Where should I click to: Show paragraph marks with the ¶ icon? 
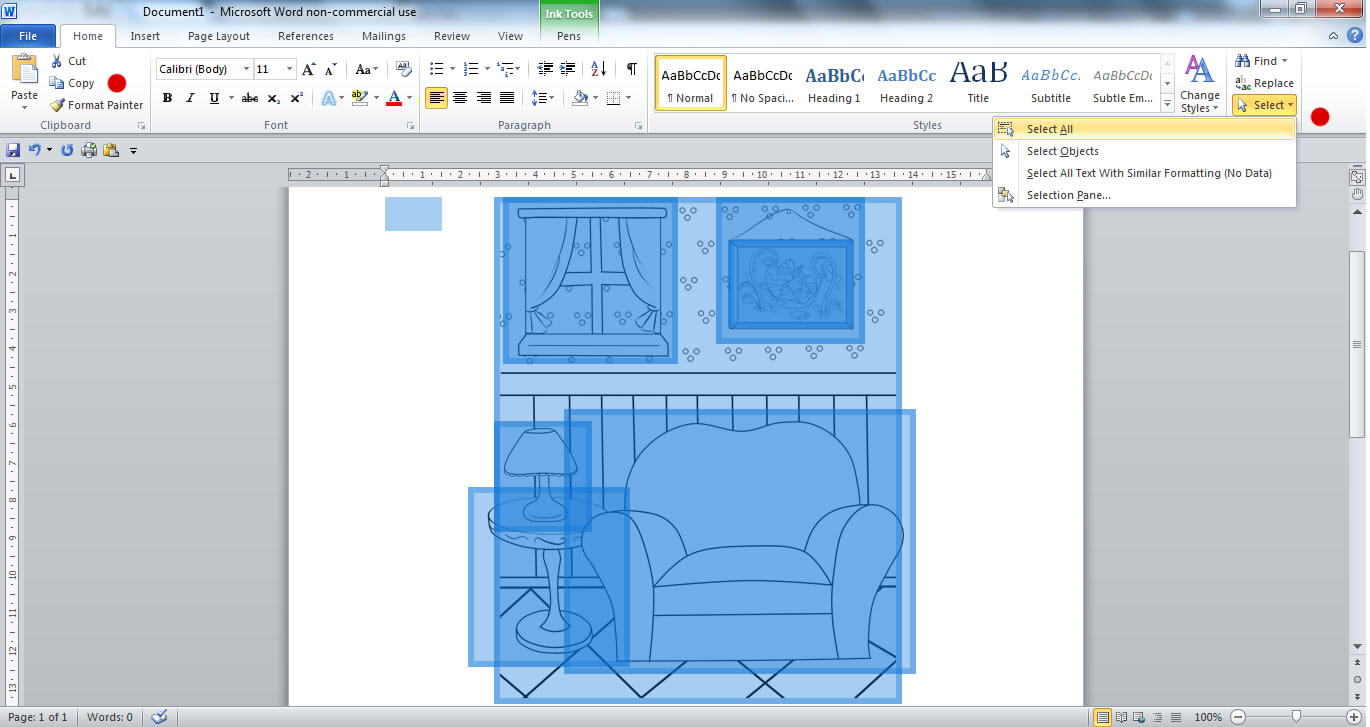tap(630, 70)
